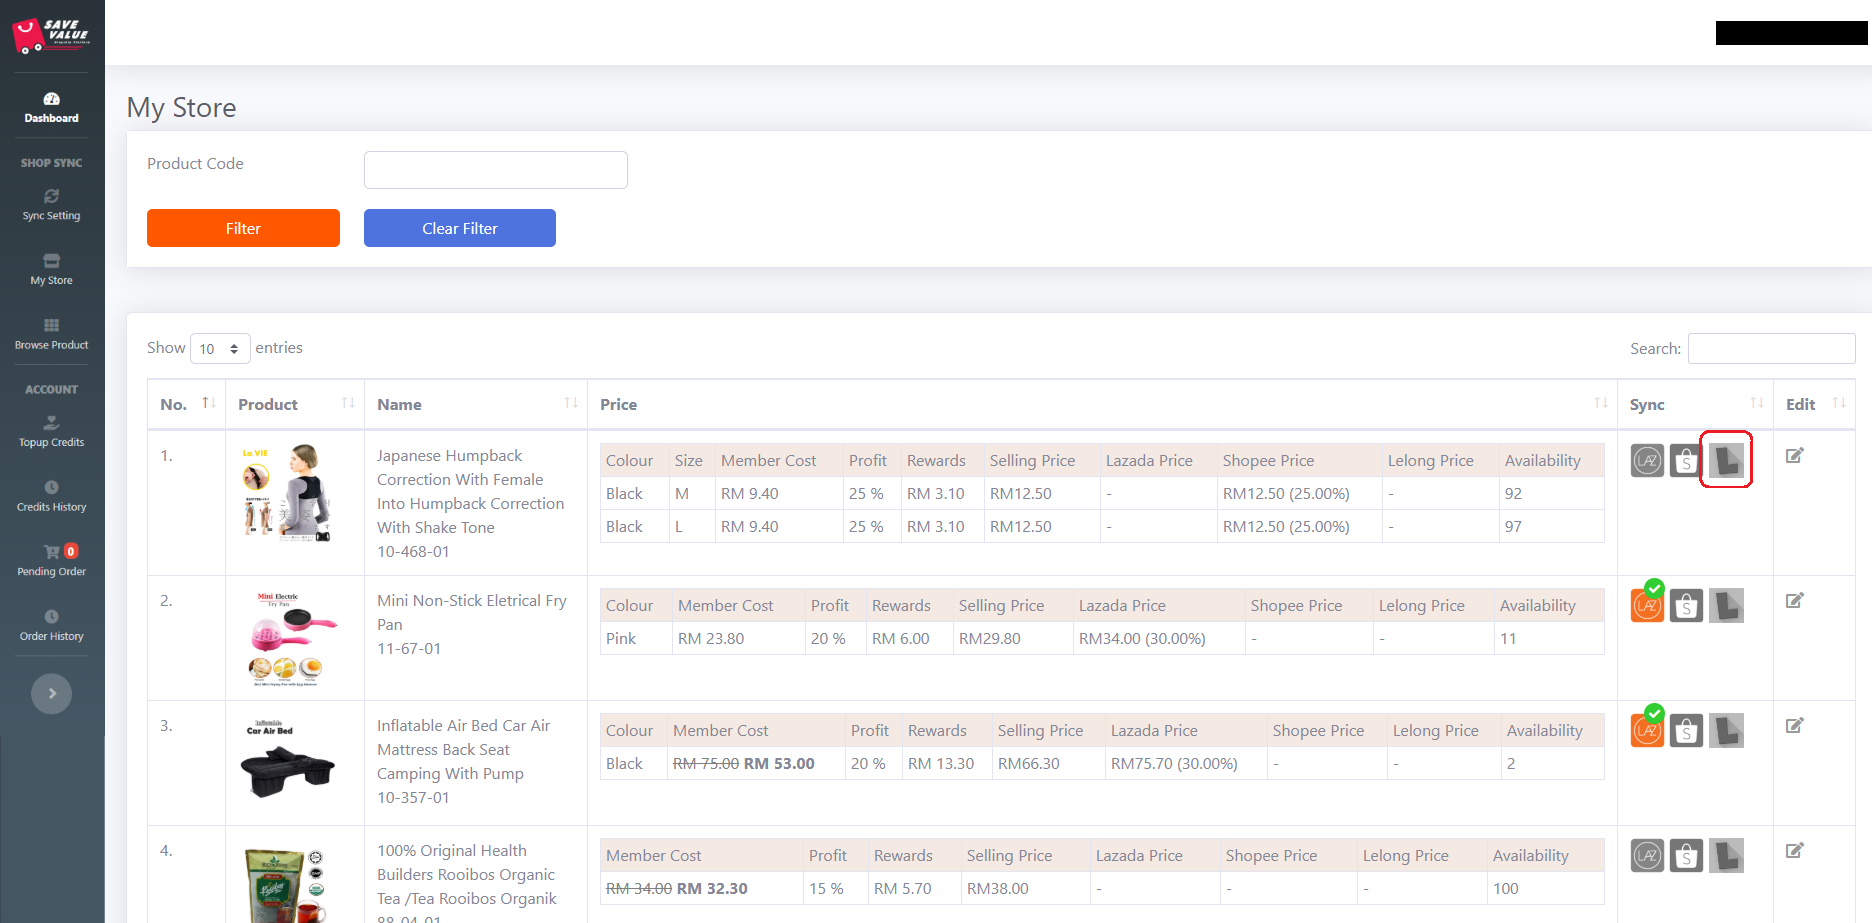Open Browse Product in the sidebar
This screenshot has width=1872, height=923.
[x=52, y=334]
